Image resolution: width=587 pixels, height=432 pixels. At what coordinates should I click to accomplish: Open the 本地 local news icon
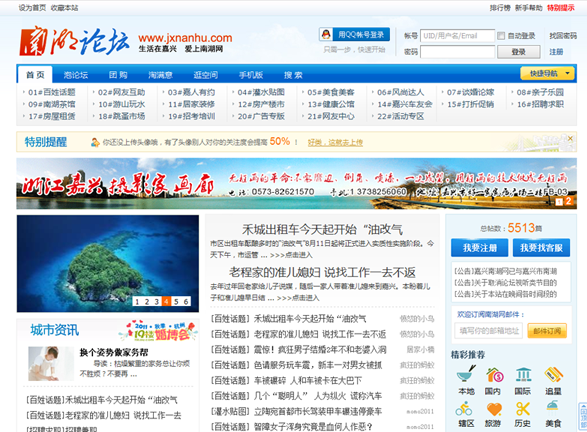coord(466,374)
